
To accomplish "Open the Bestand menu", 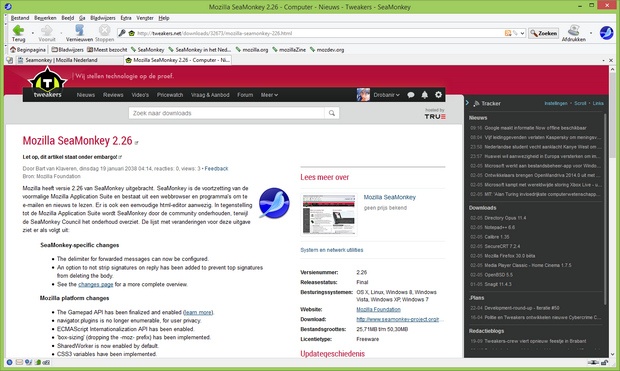I will (20, 18).
